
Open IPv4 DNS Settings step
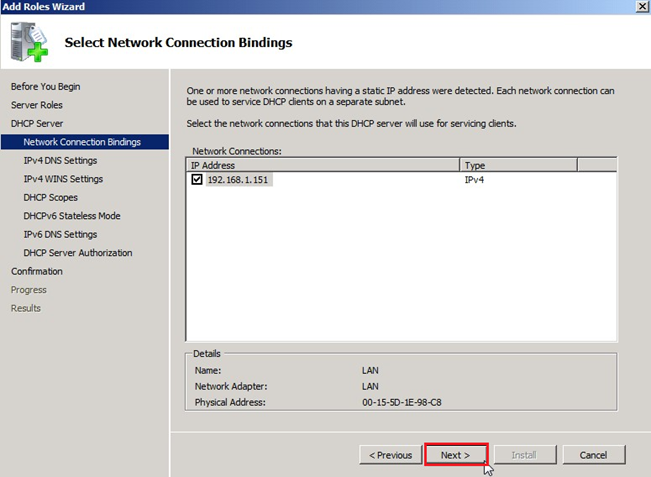[60, 160]
